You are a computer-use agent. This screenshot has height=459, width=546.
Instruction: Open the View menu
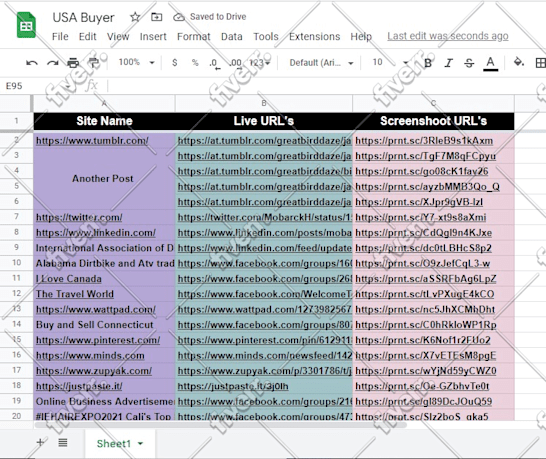point(118,37)
